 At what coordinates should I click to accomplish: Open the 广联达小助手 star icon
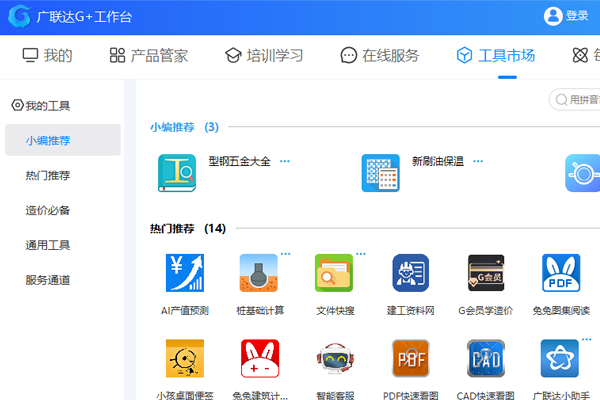pyautogui.click(x=559, y=359)
